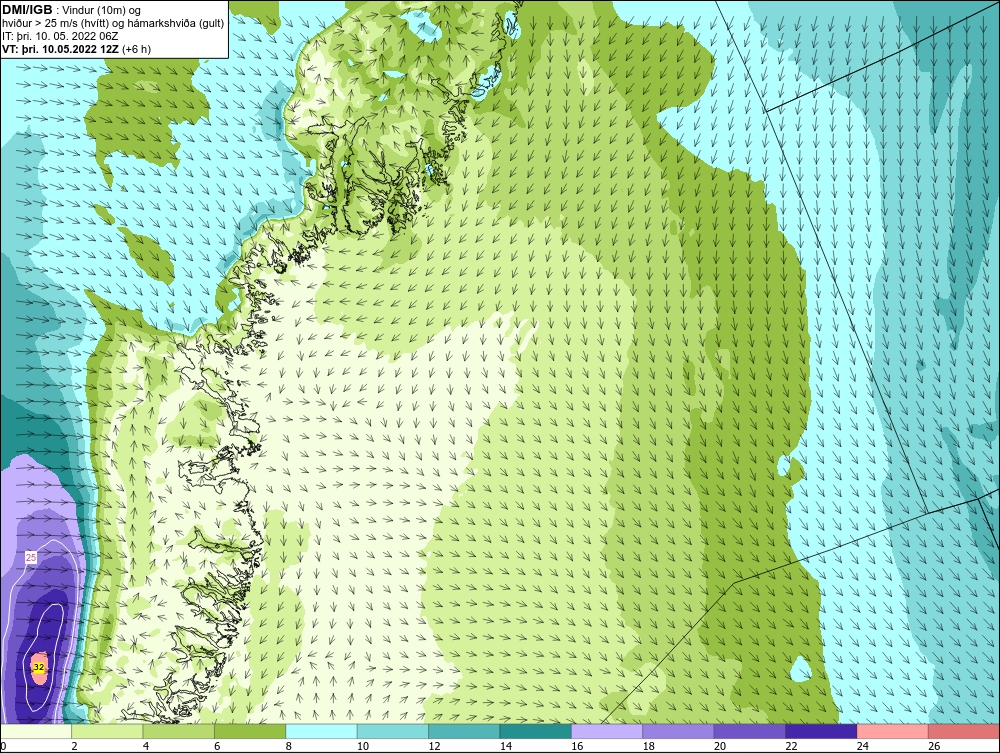The image size is (1000, 753).
Task: Select the title line 'DMI/IGB : Vindur (10m) og'
Action: 71,10
